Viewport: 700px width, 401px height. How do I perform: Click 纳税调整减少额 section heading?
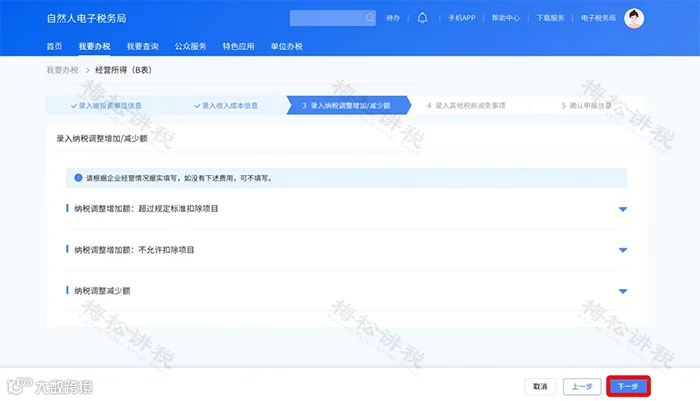[102, 291]
